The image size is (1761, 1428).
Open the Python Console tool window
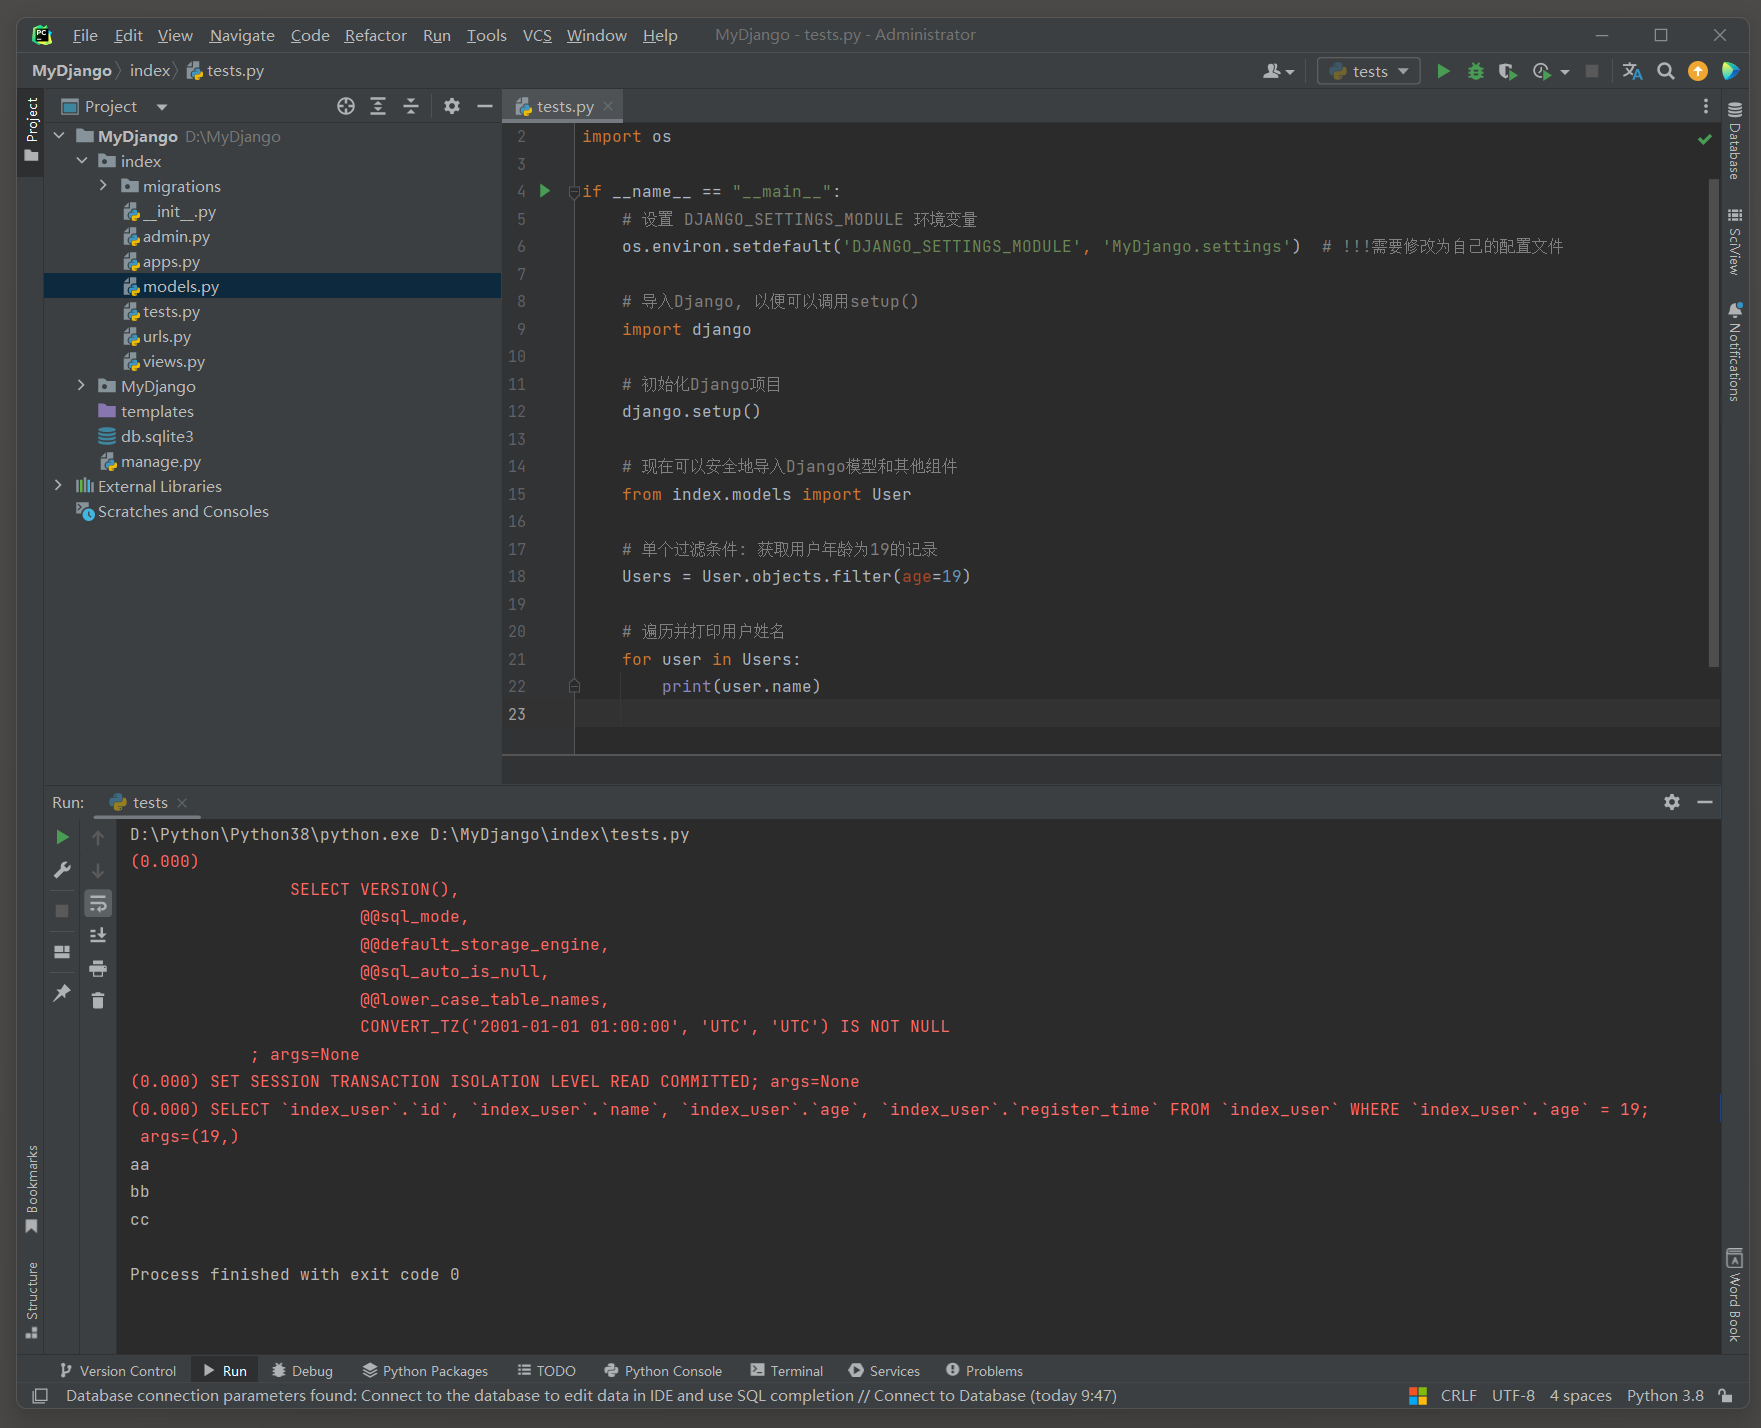pos(663,1371)
